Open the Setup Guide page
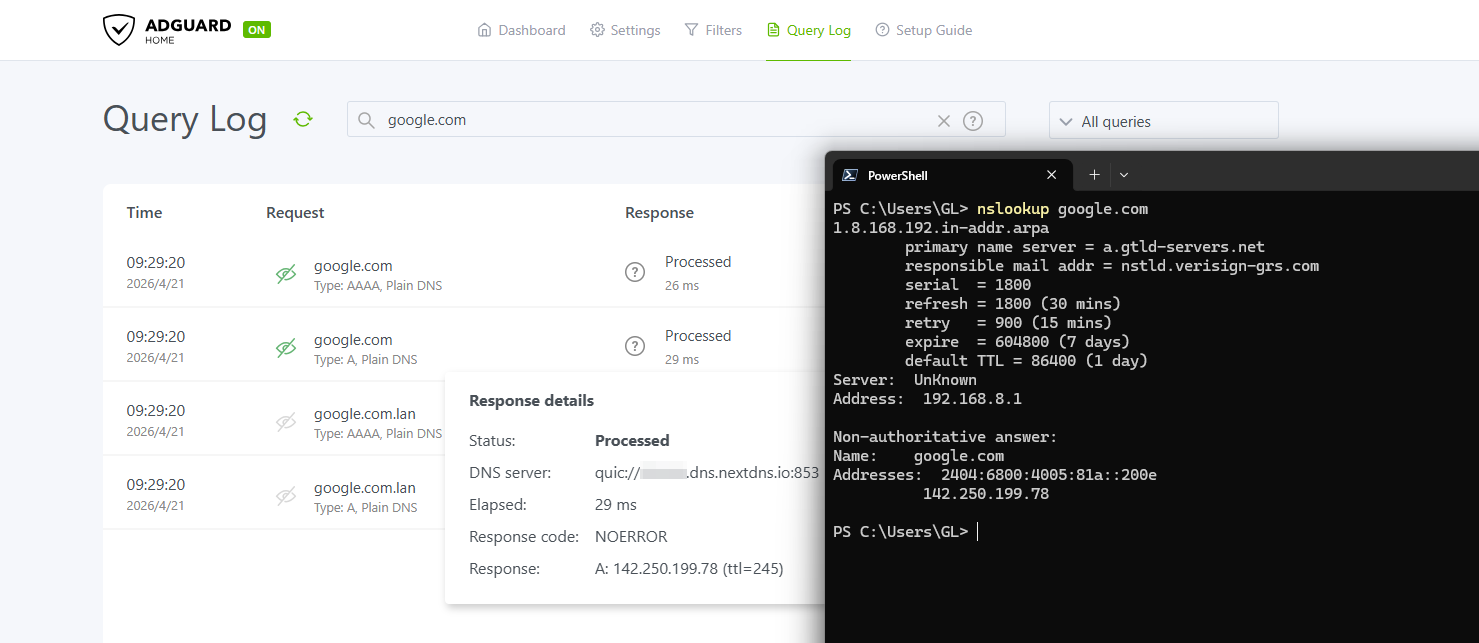Image resolution: width=1479 pixels, height=643 pixels. pyautogui.click(x=923, y=30)
